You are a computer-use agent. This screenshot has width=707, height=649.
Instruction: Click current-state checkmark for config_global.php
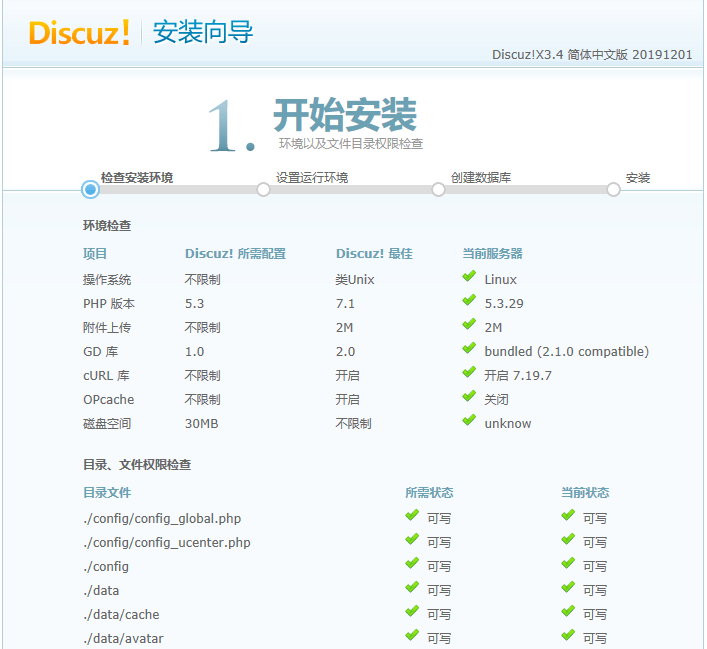pos(568,515)
